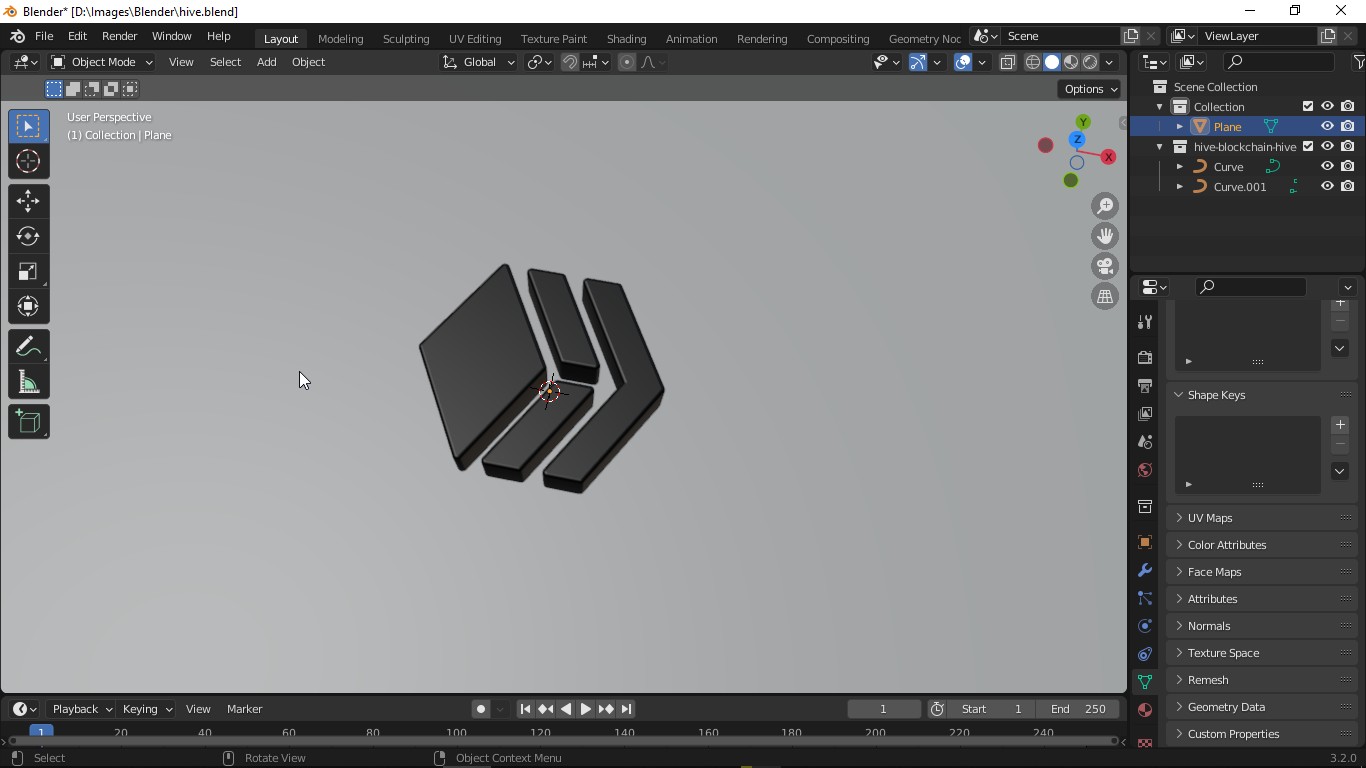This screenshot has height=768, width=1366.
Task: Collapse the Shape Keys panel
Action: point(1261,395)
